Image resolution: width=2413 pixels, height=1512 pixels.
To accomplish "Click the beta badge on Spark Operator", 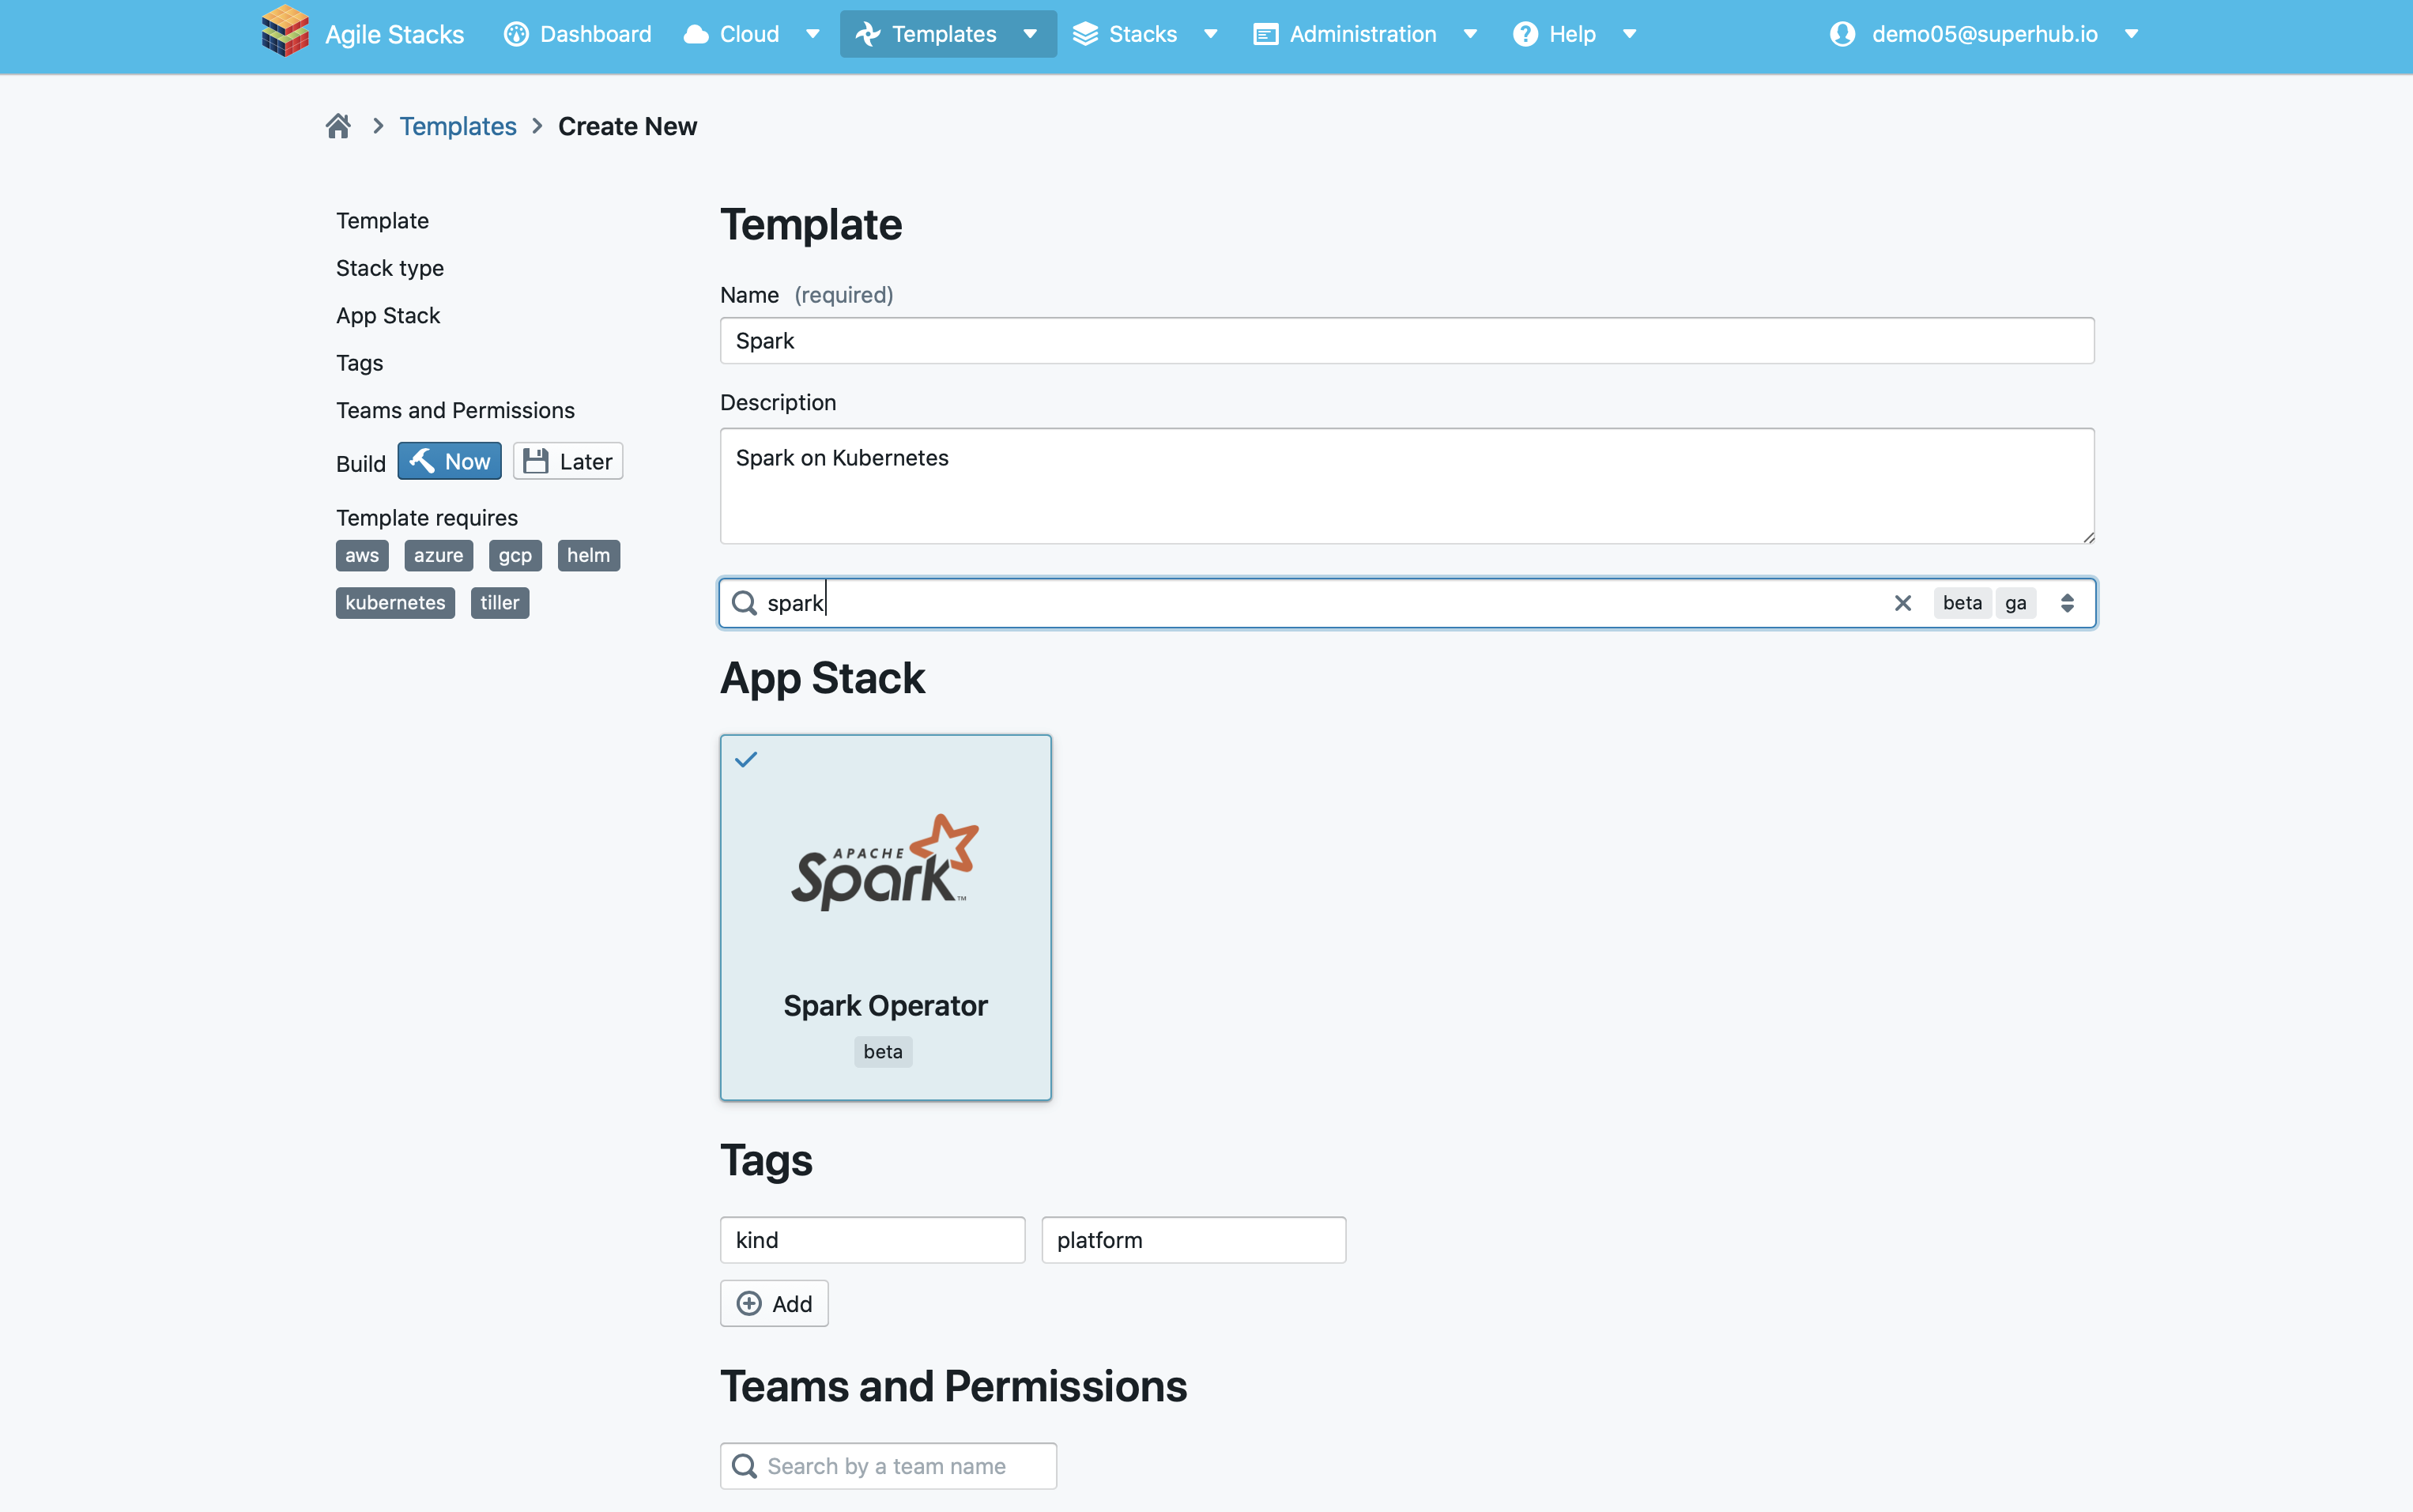I will (x=883, y=1051).
